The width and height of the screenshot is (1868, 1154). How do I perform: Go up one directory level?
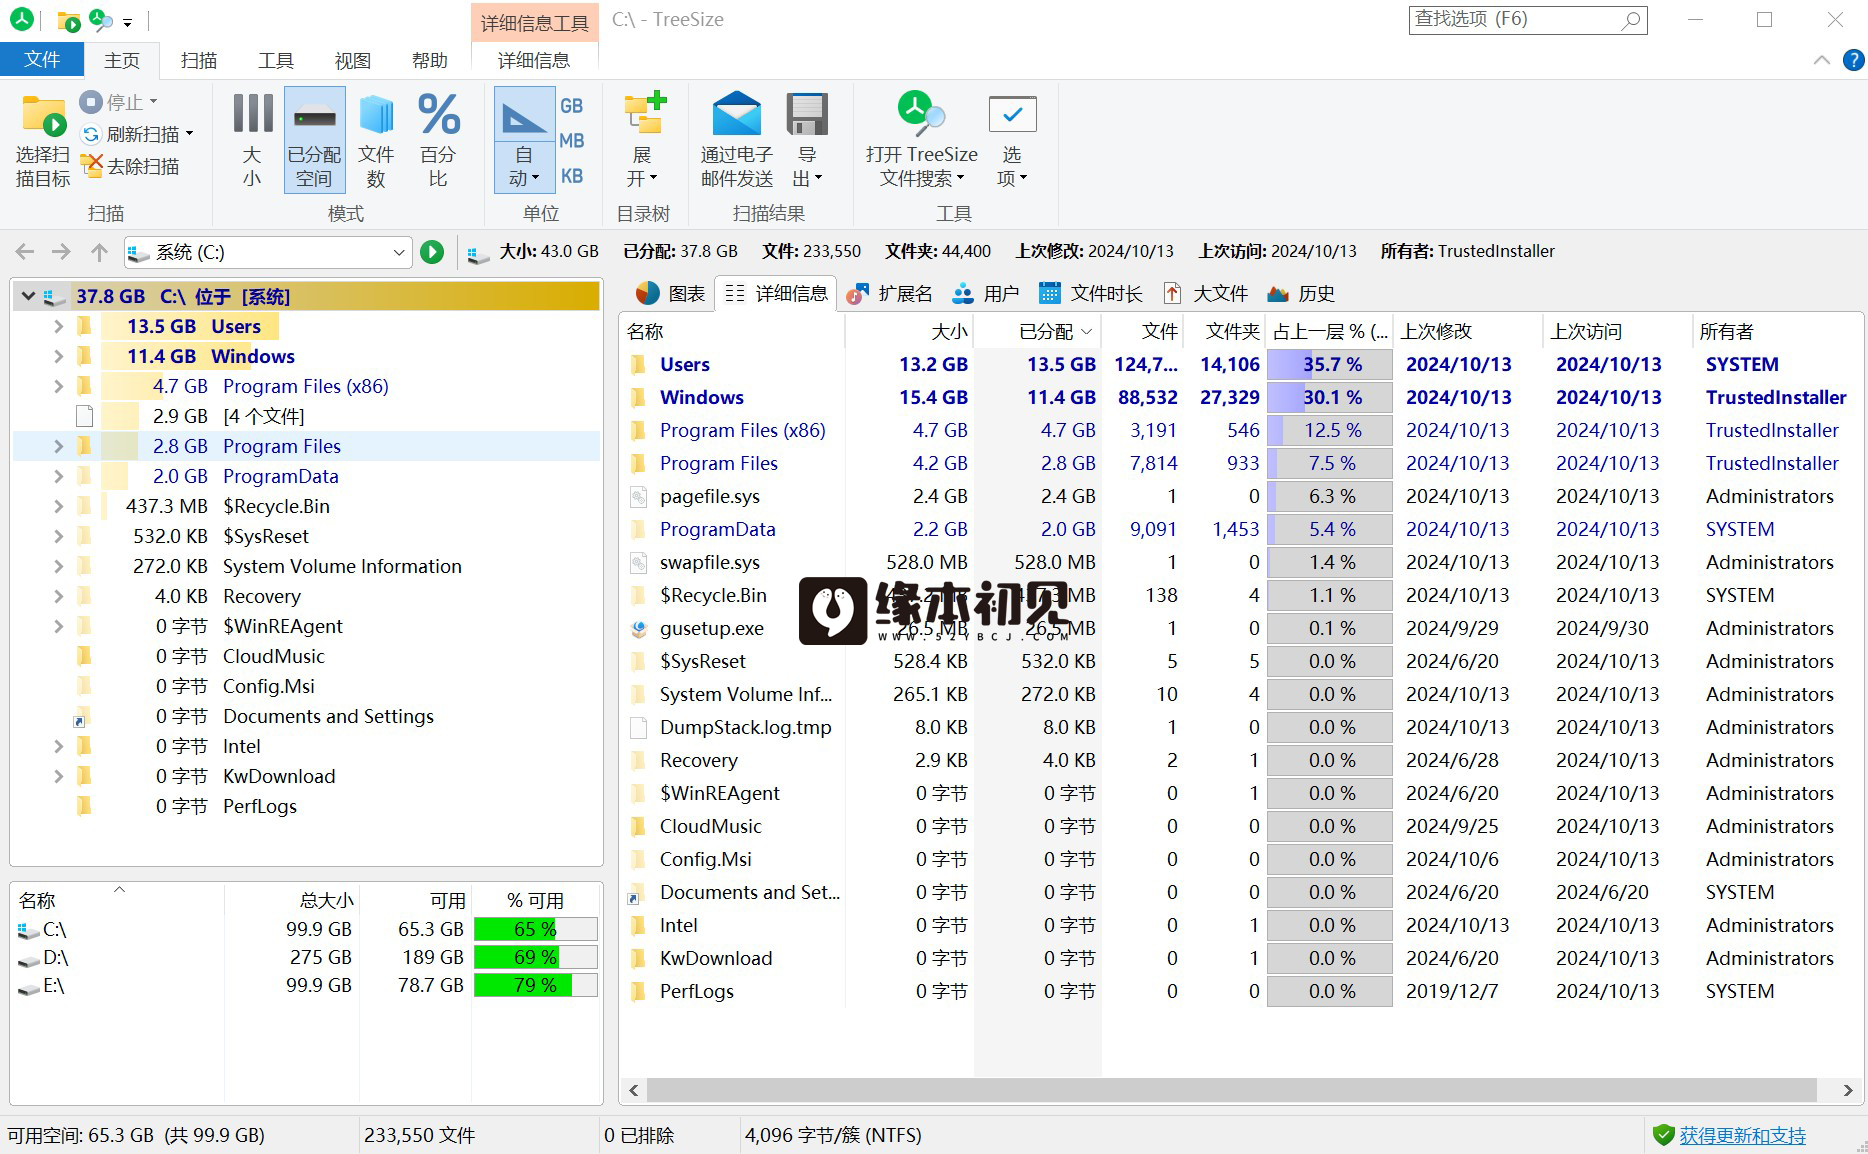[99, 252]
